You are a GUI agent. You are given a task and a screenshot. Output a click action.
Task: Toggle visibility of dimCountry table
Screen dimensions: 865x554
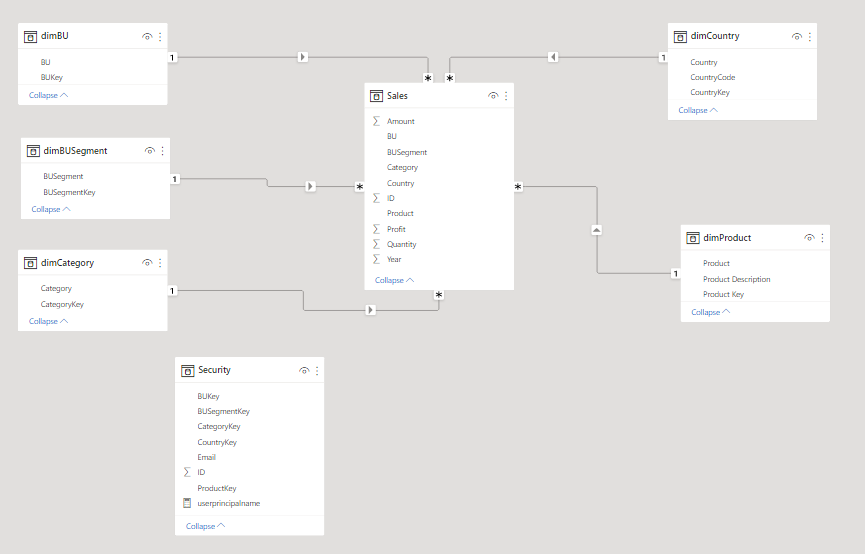[797, 36]
